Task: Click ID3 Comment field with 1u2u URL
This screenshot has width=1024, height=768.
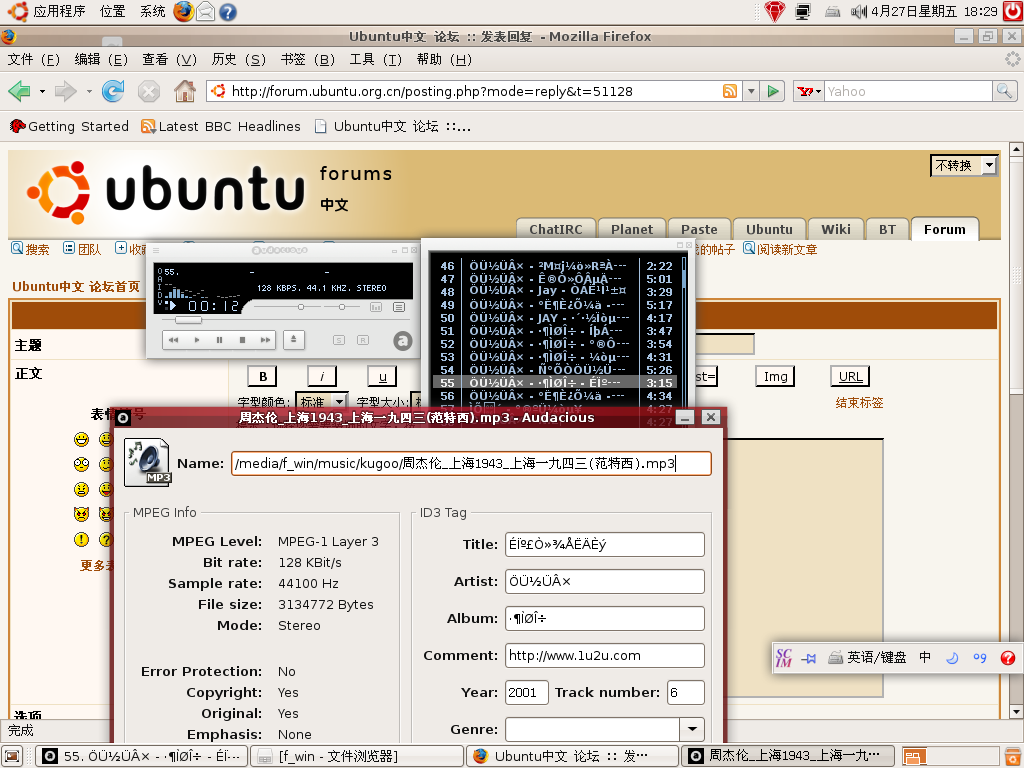Action: [605, 656]
